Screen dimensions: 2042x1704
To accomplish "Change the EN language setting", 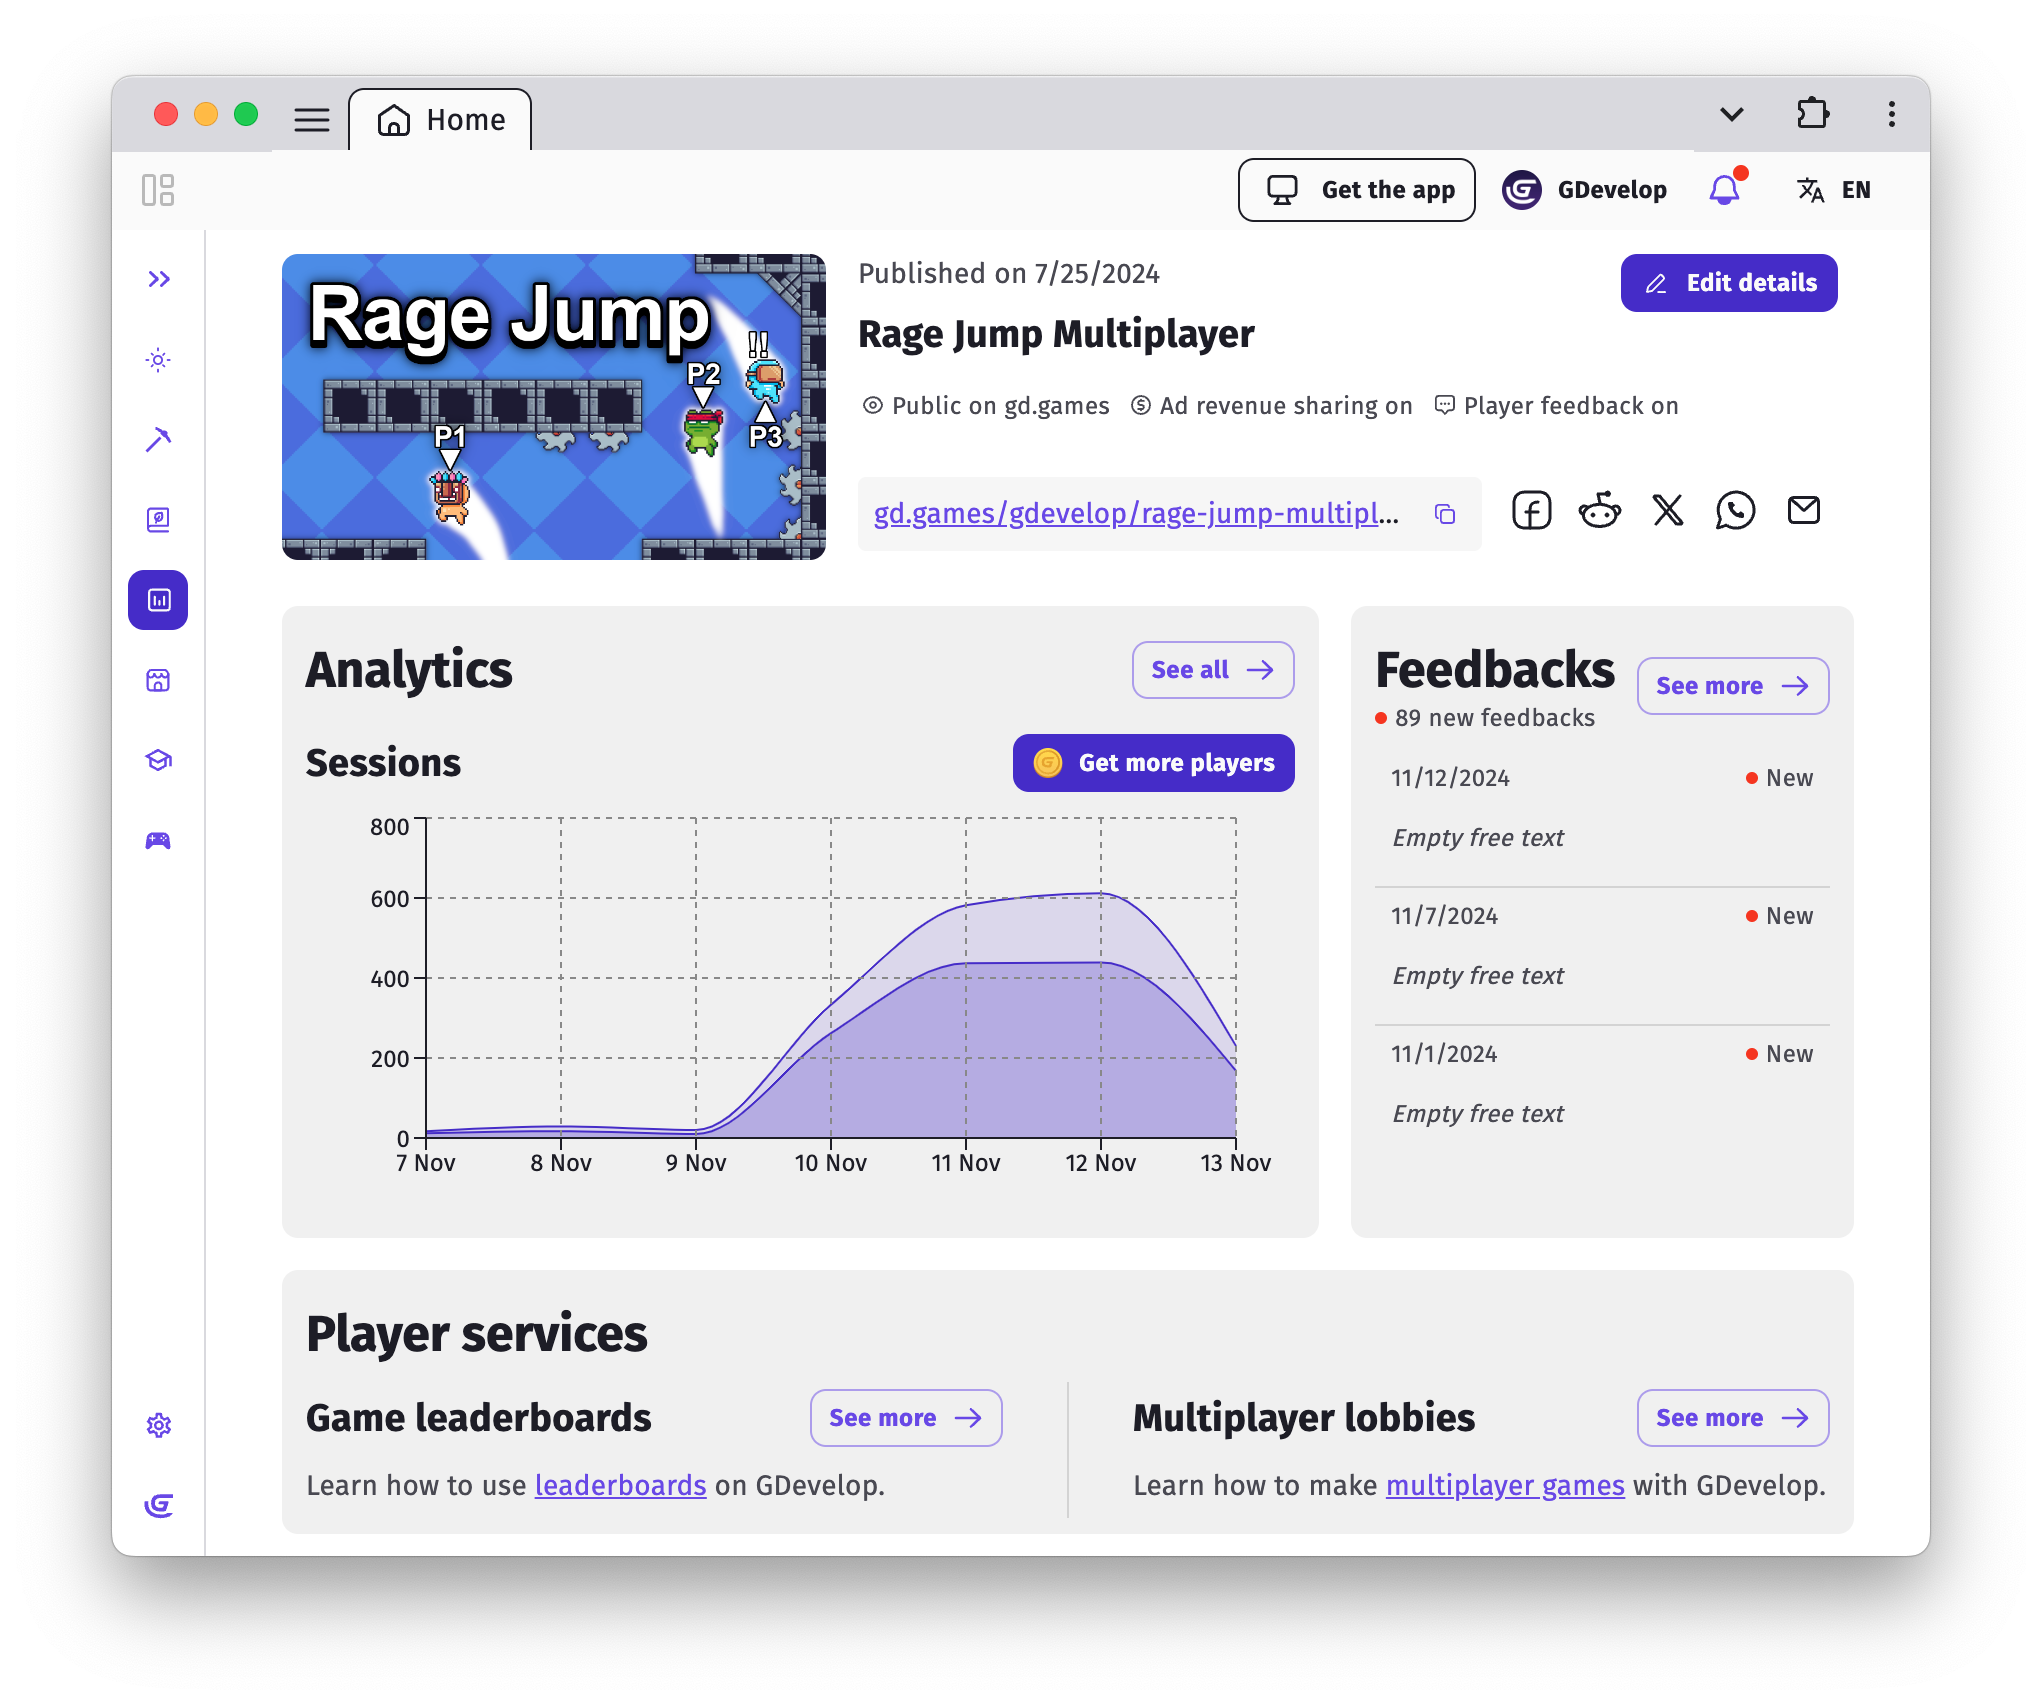I will click(1834, 190).
